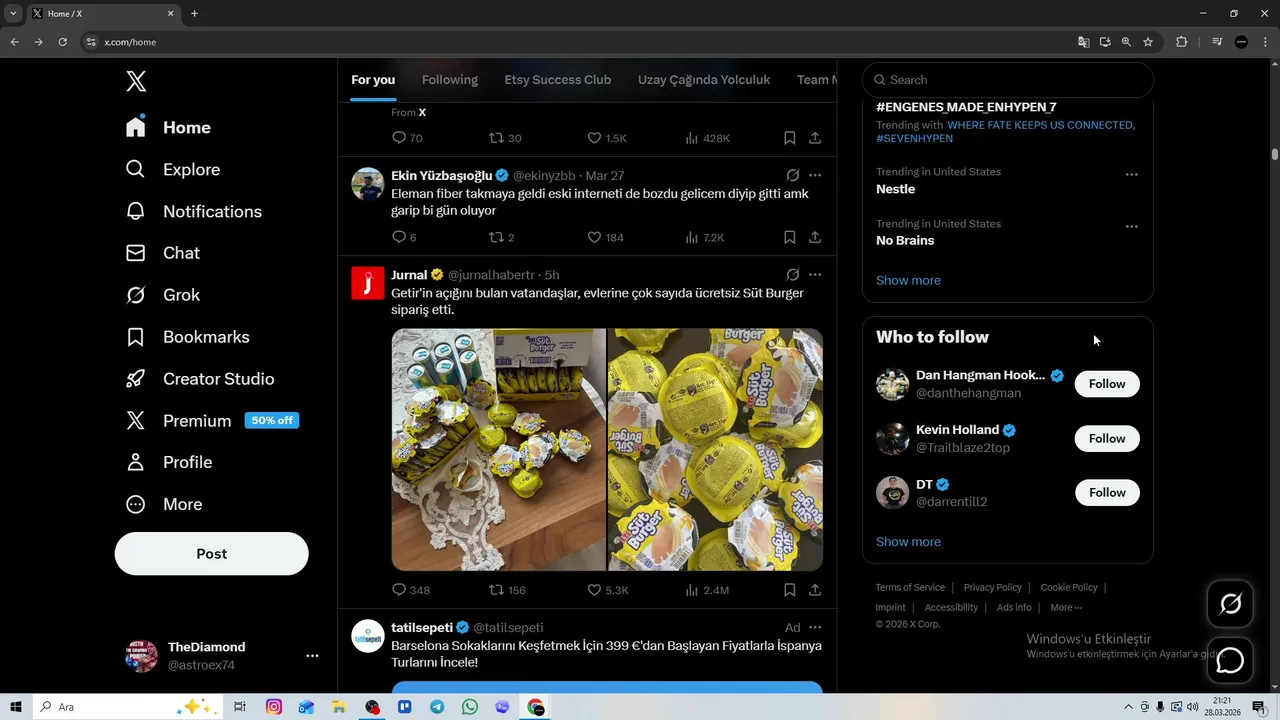The image size is (1280, 720).
Task: Switch to the Etsy Success Club tab
Action: pos(557,80)
